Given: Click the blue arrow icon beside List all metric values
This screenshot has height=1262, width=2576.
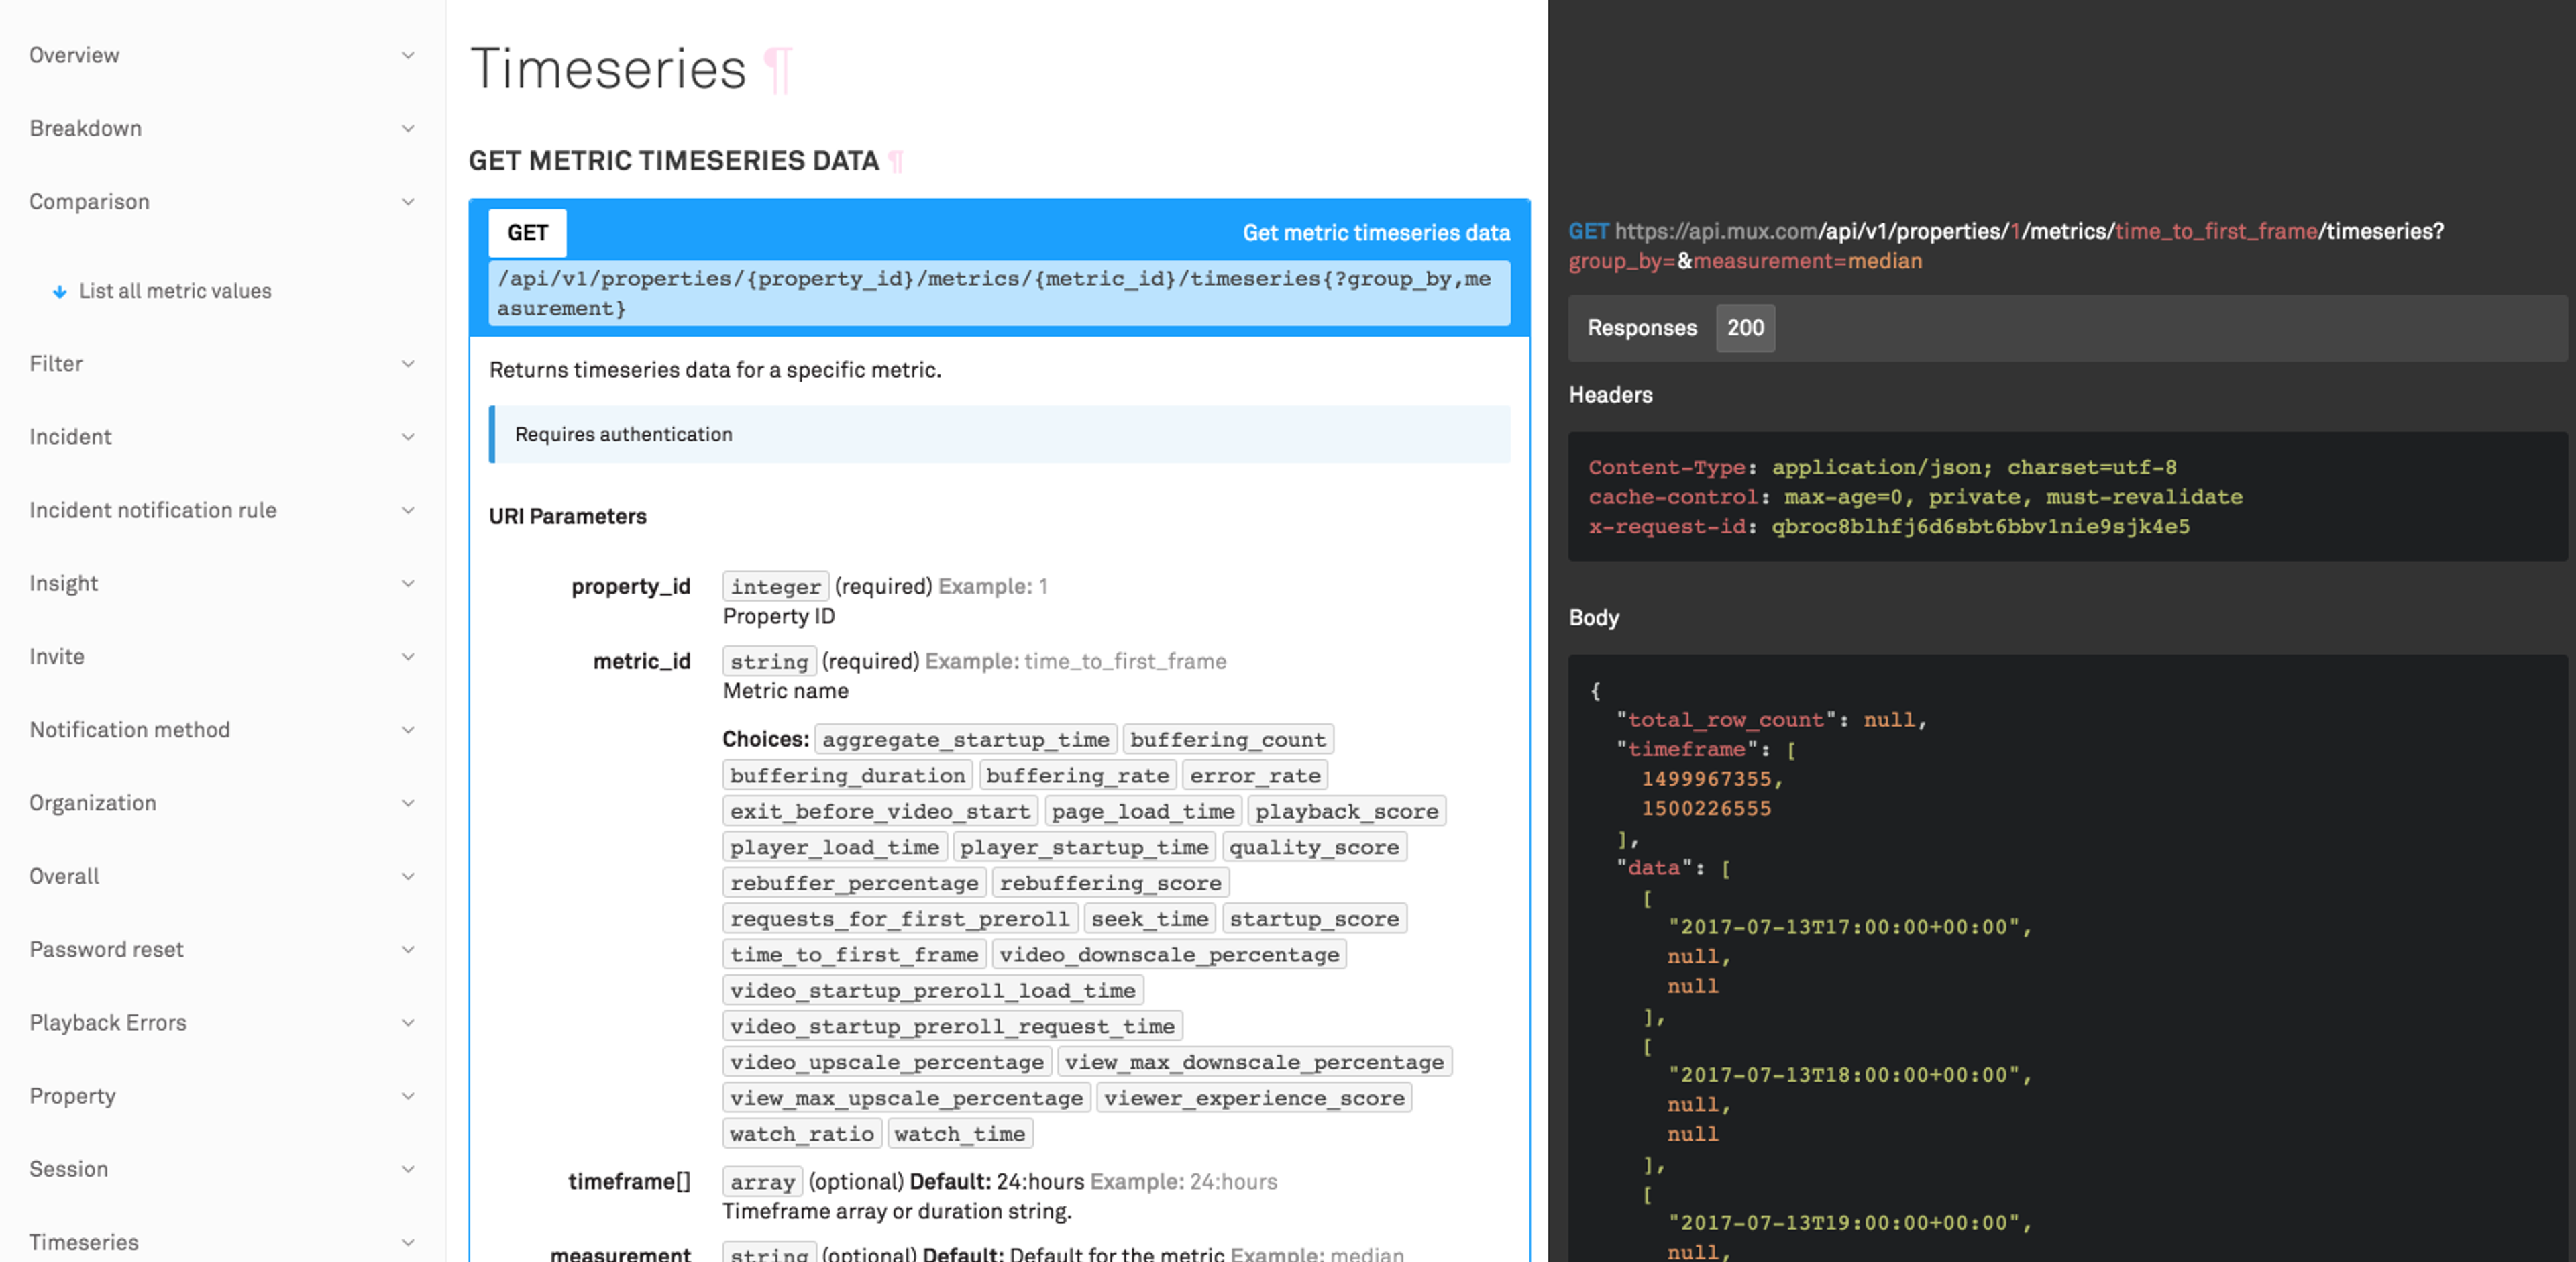Looking at the screenshot, I should pos(60,291).
